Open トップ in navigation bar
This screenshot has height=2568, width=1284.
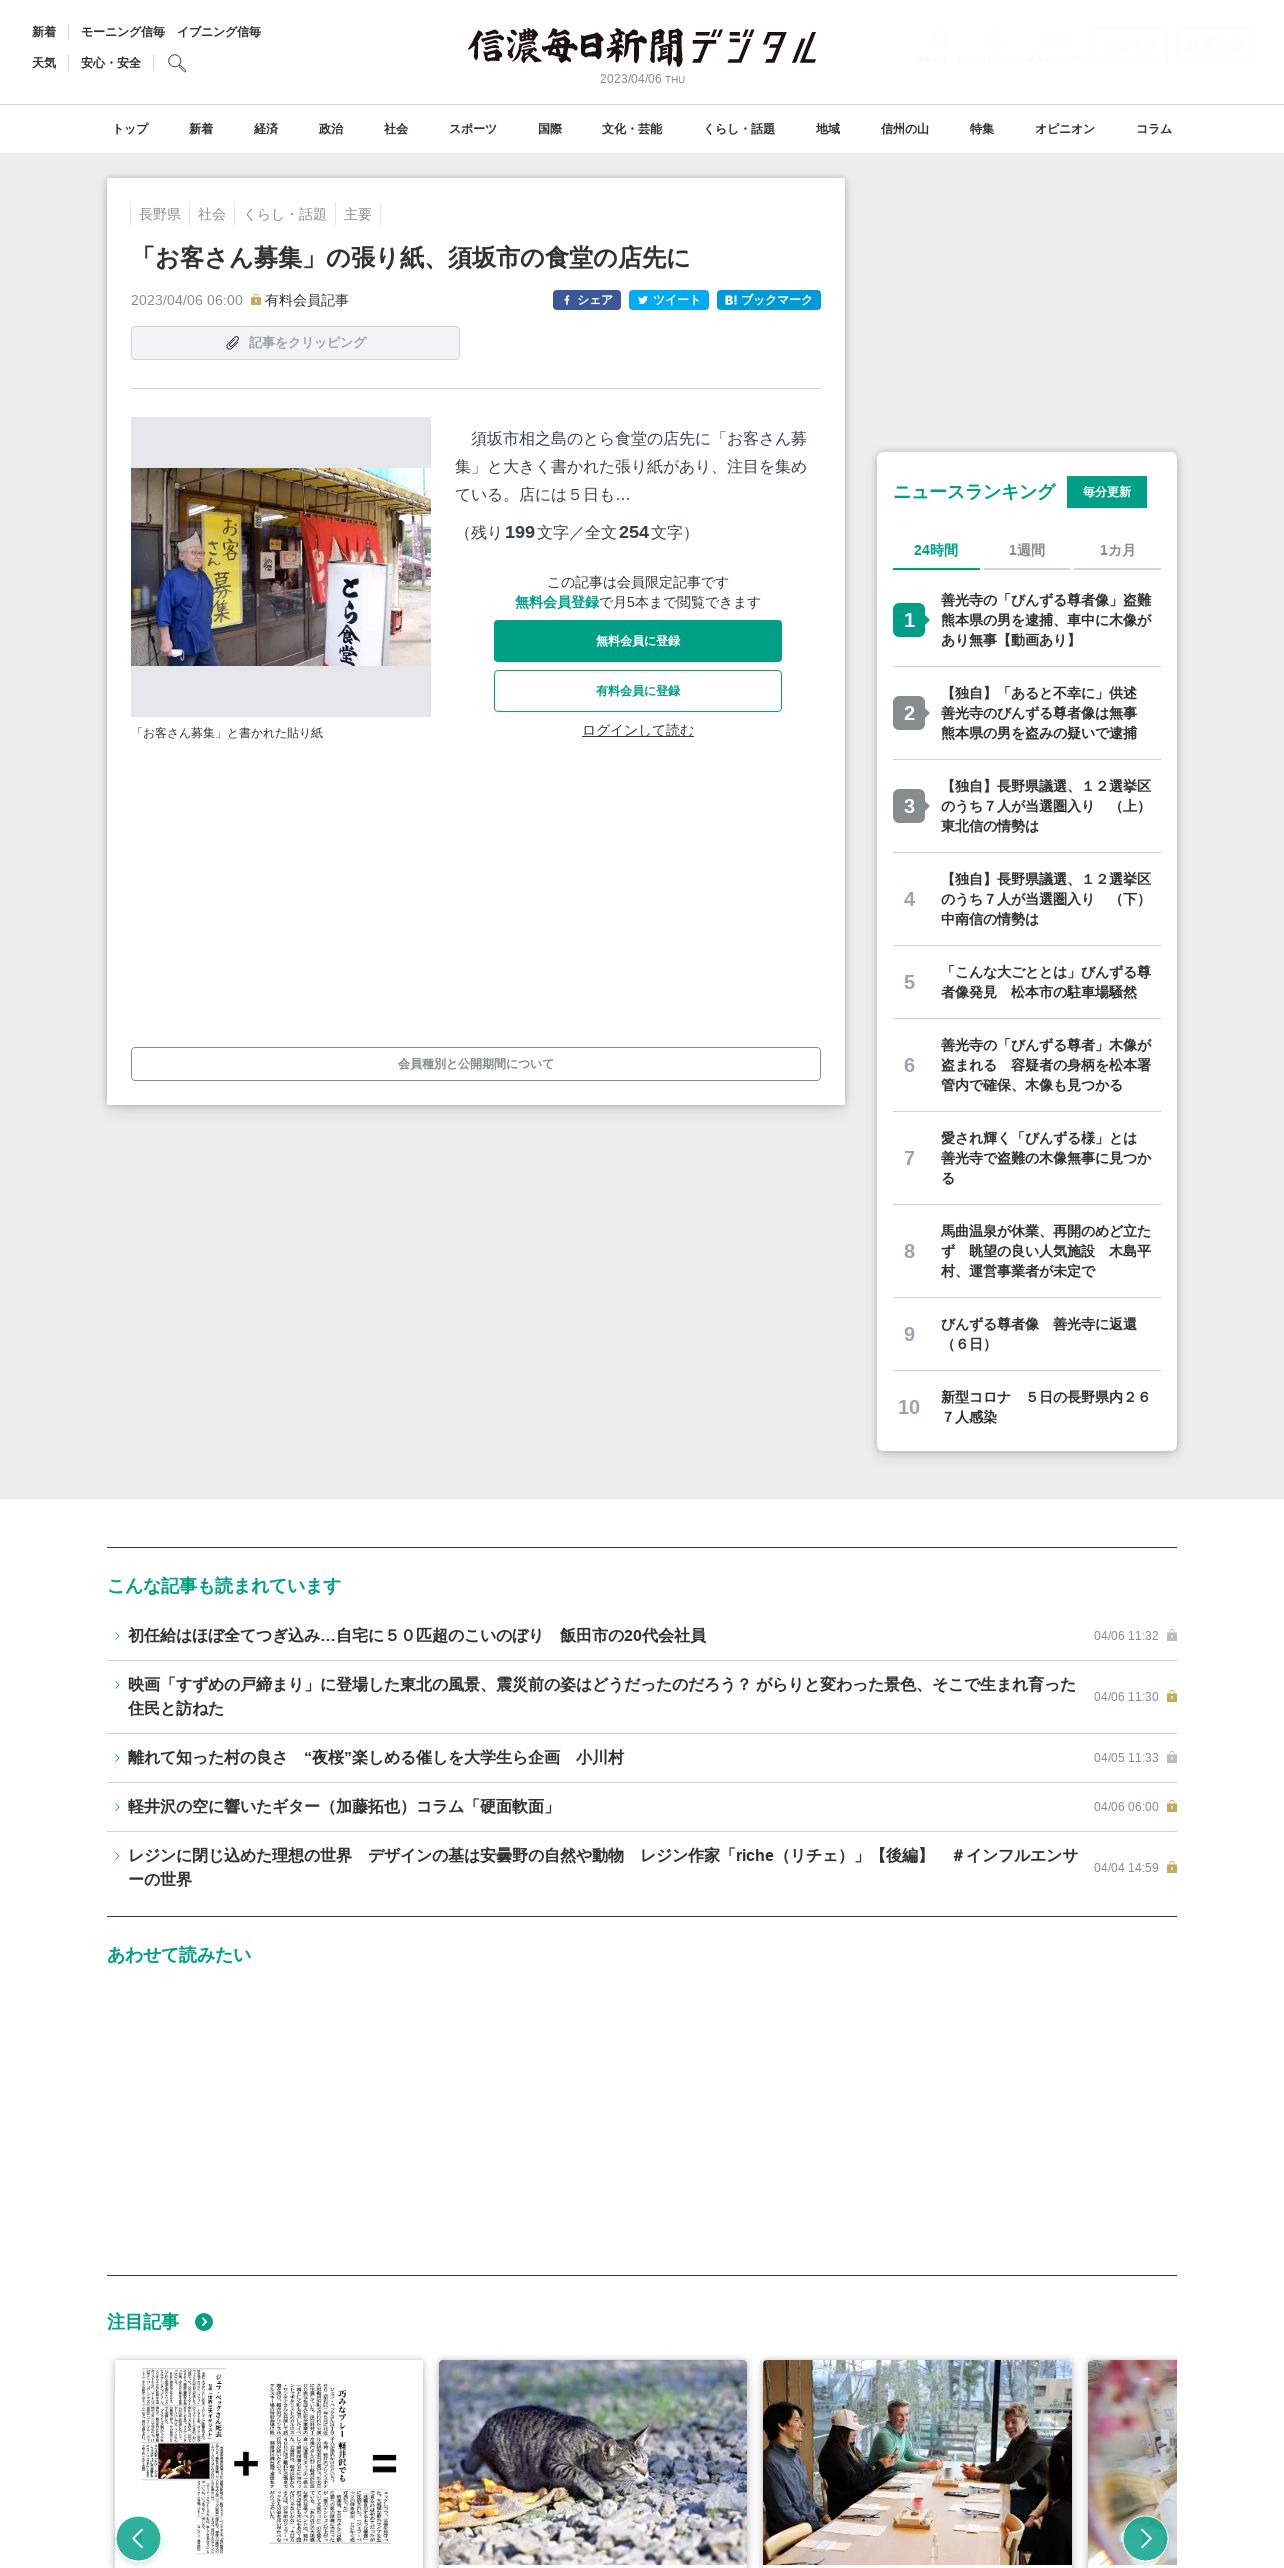pos(130,129)
